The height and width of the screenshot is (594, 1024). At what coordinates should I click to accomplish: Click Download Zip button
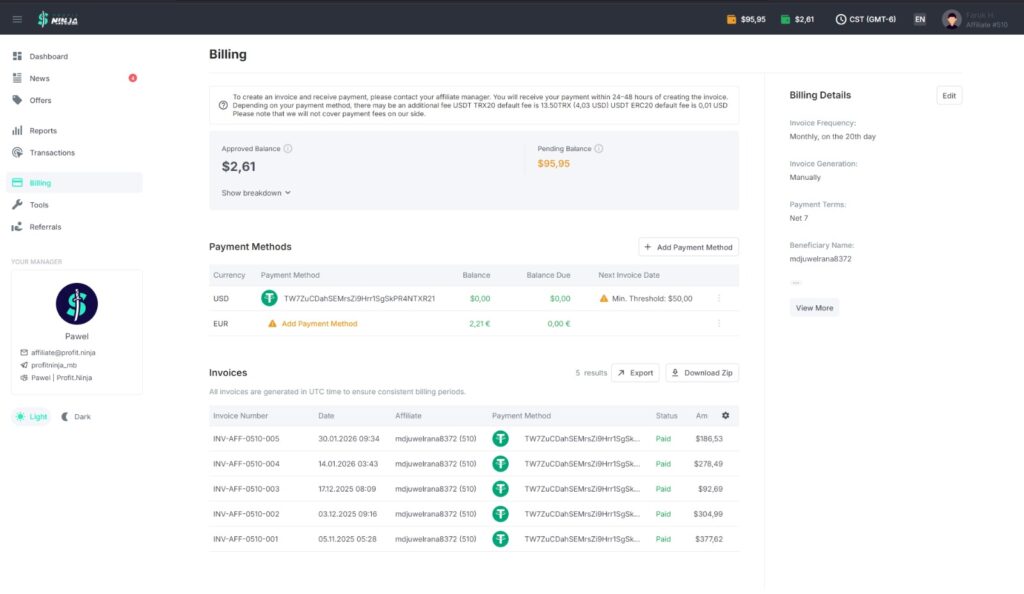[x=702, y=373]
